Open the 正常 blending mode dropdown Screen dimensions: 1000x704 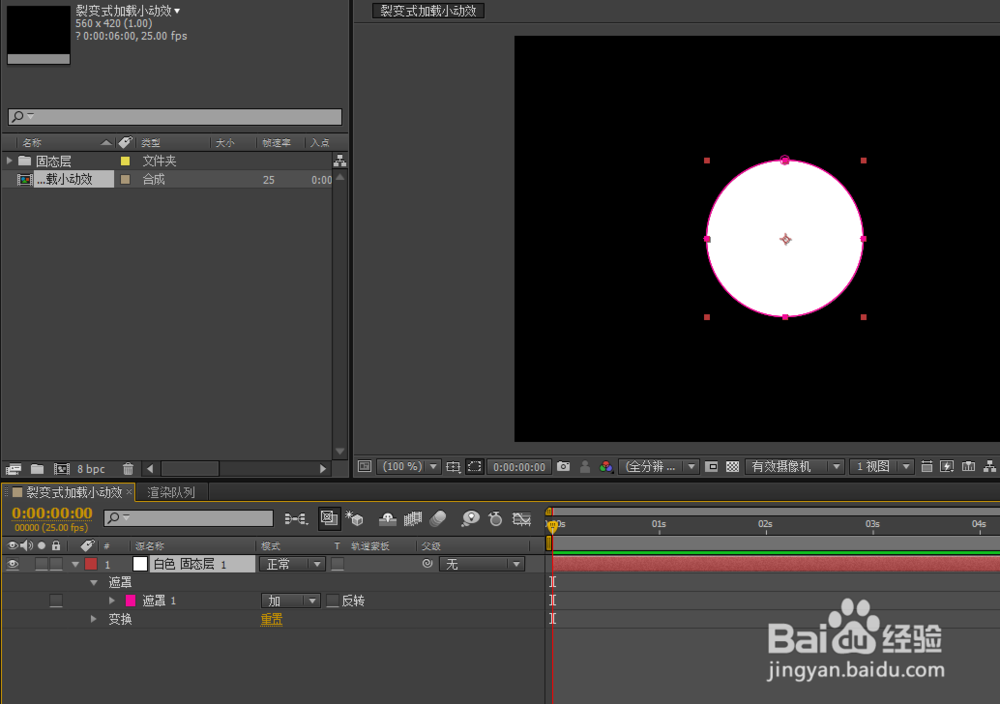pos(293,564)
